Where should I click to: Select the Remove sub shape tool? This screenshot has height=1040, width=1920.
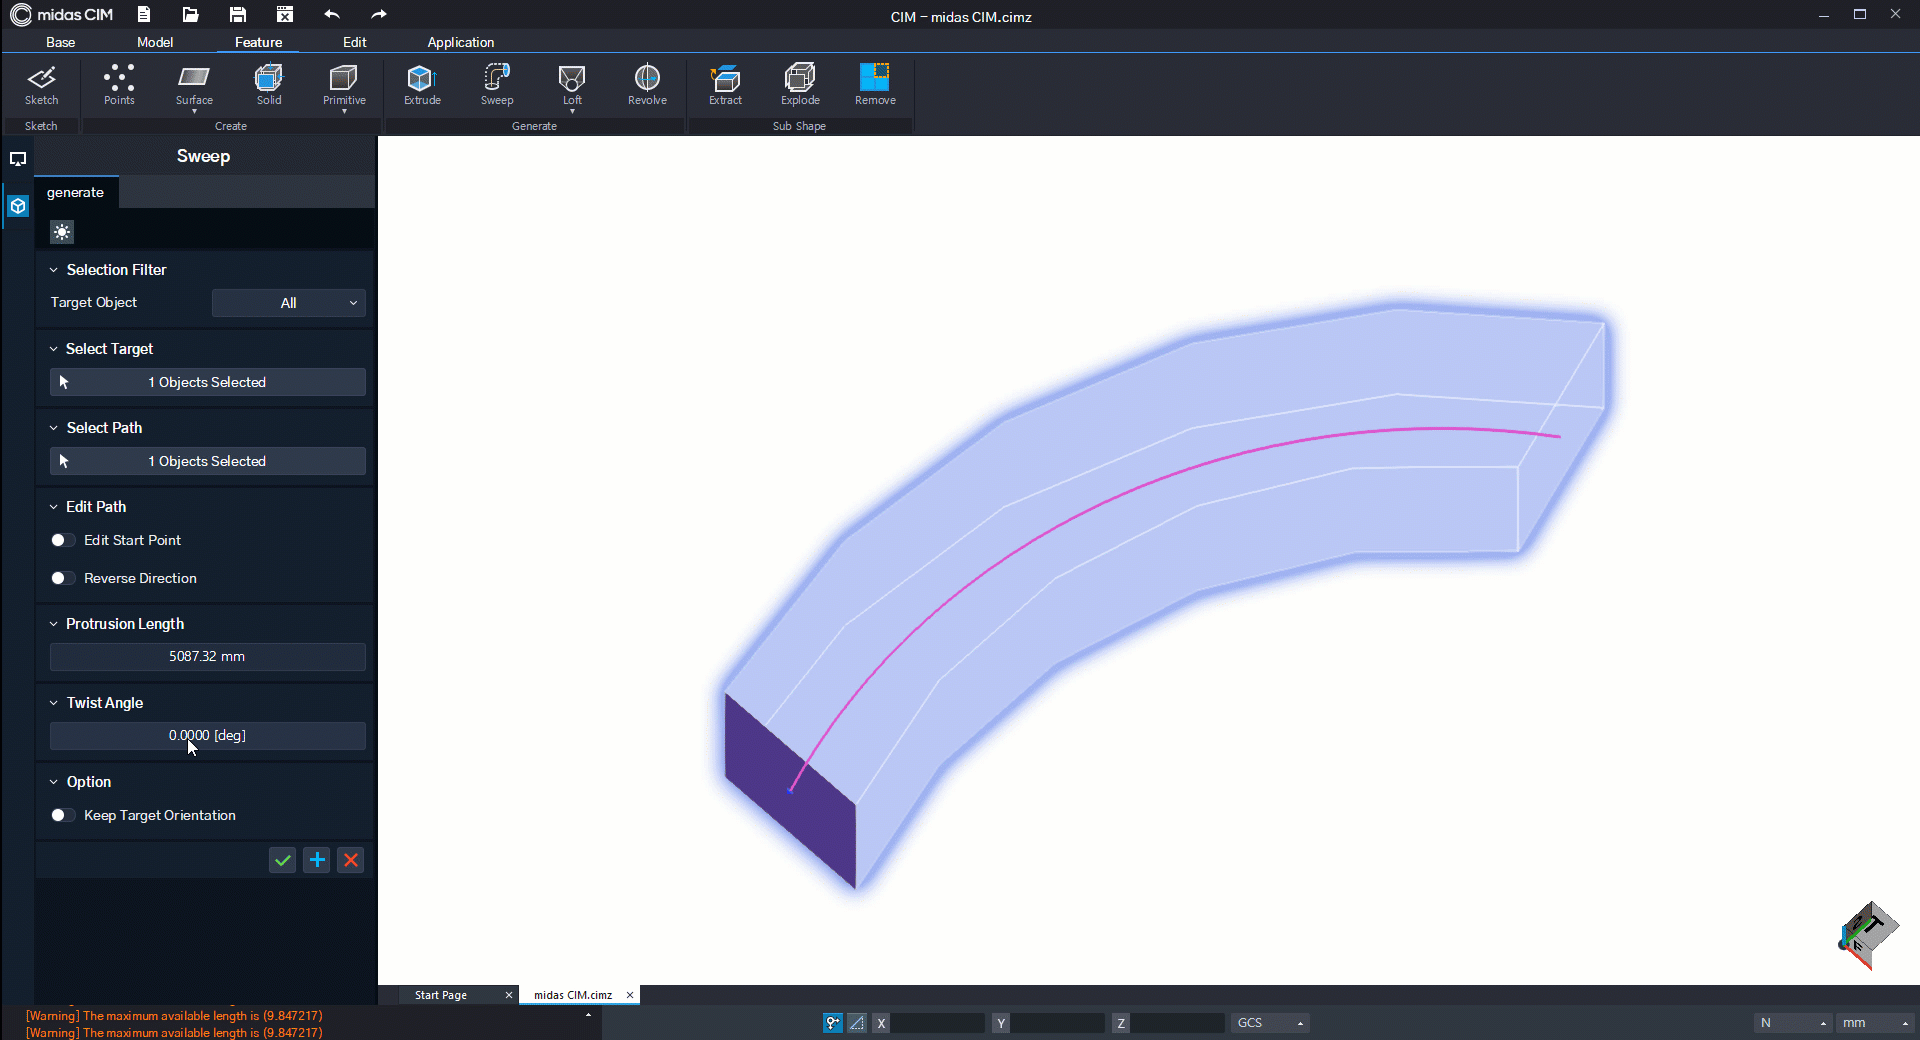coord(875,85)
